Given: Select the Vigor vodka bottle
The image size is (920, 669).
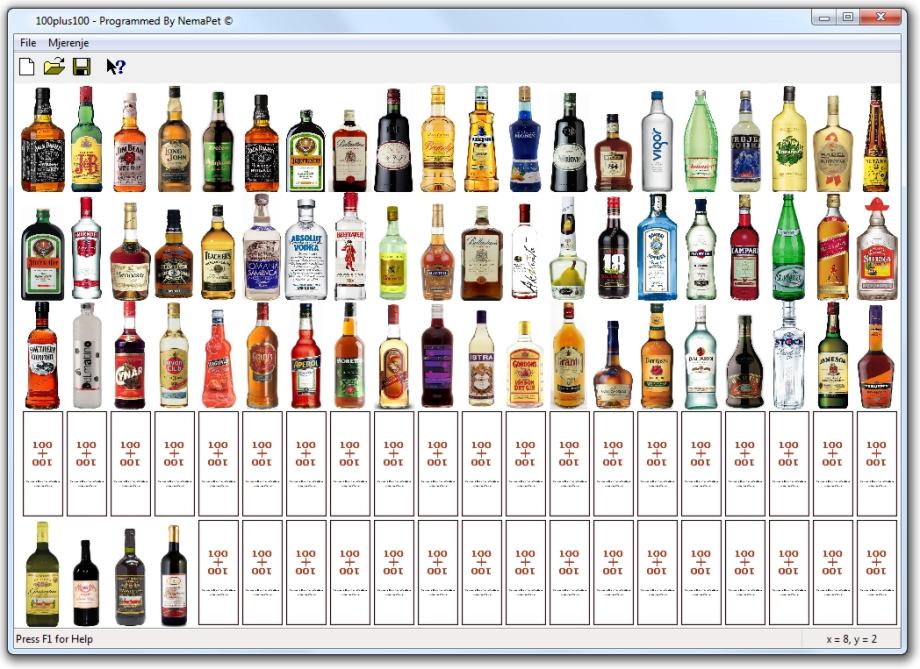Looking at the screenshot, I should [657, 141].
